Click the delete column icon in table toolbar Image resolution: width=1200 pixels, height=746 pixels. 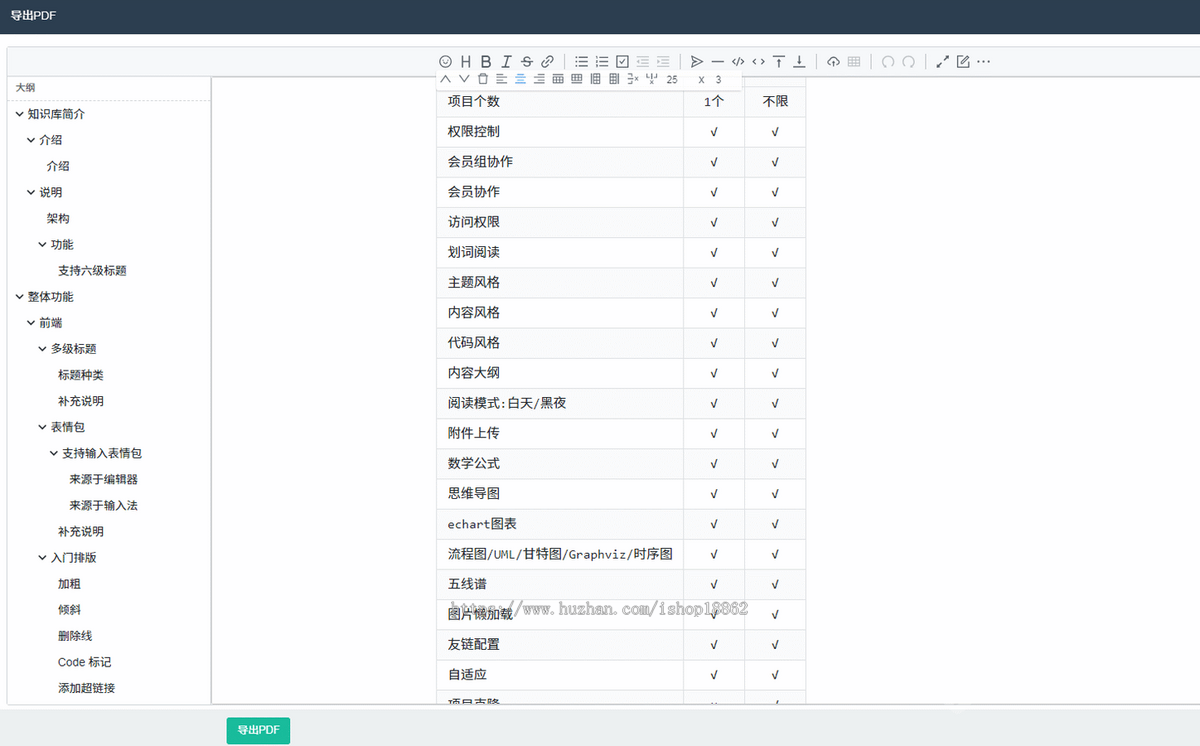pos(652,79)
